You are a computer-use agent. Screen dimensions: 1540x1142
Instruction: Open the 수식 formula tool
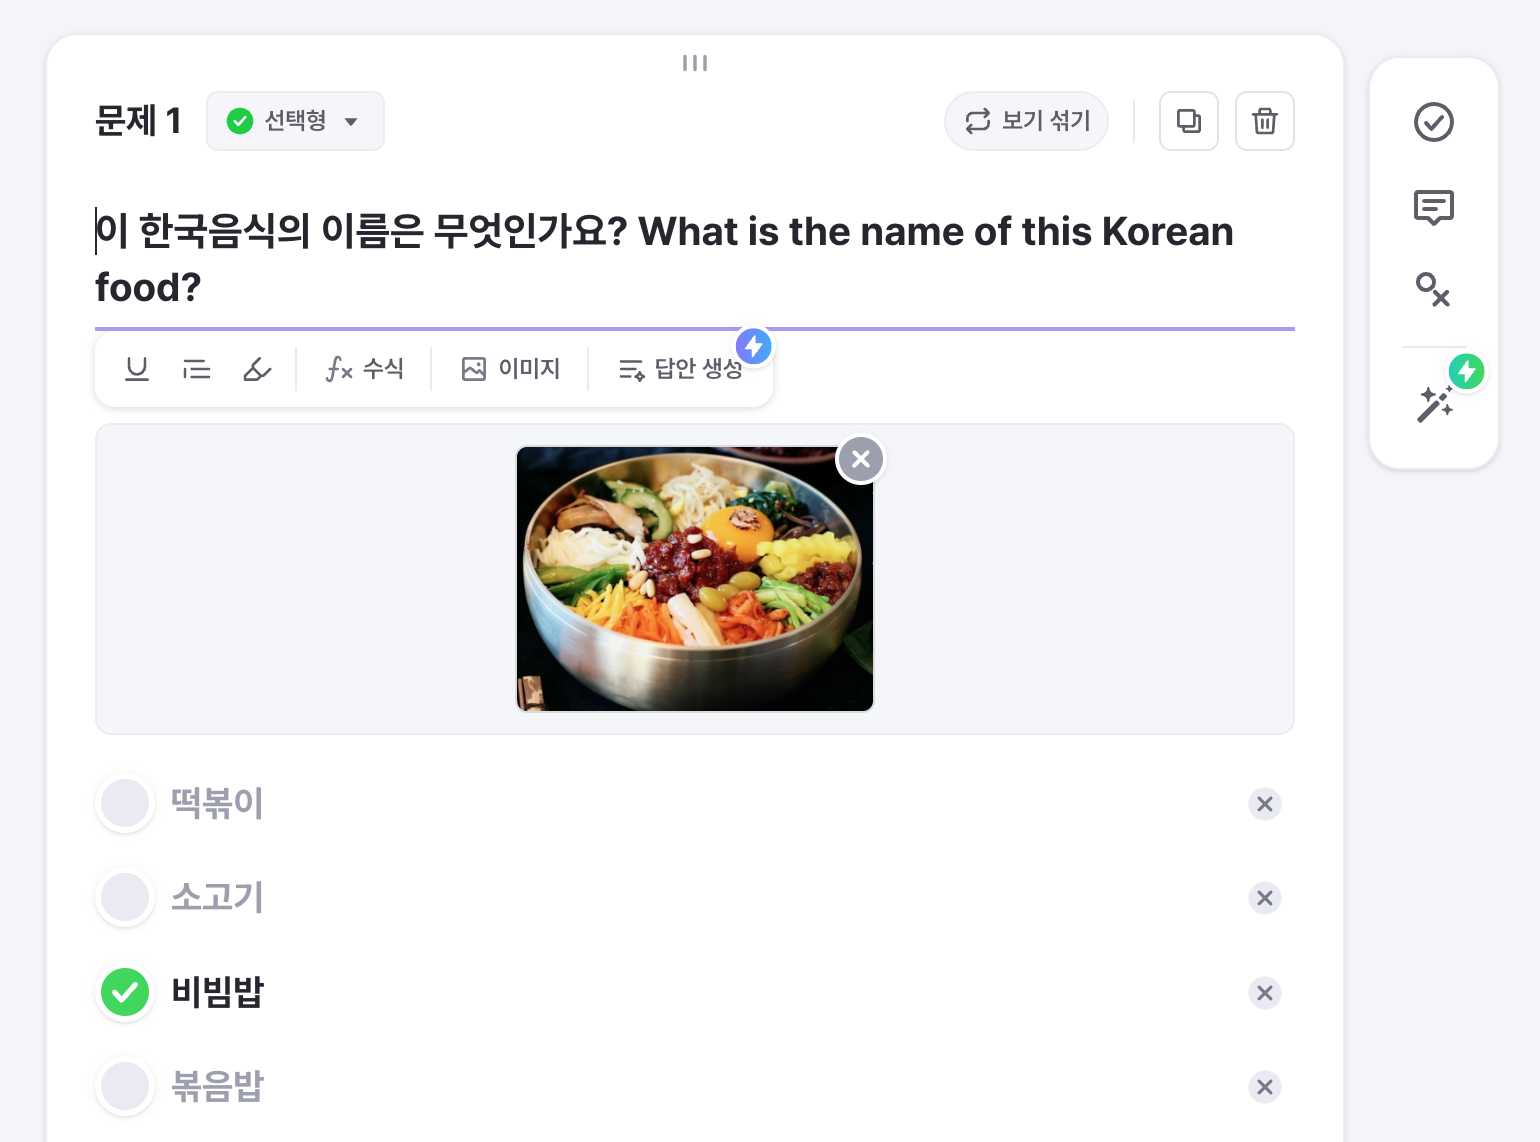point(365,369)
